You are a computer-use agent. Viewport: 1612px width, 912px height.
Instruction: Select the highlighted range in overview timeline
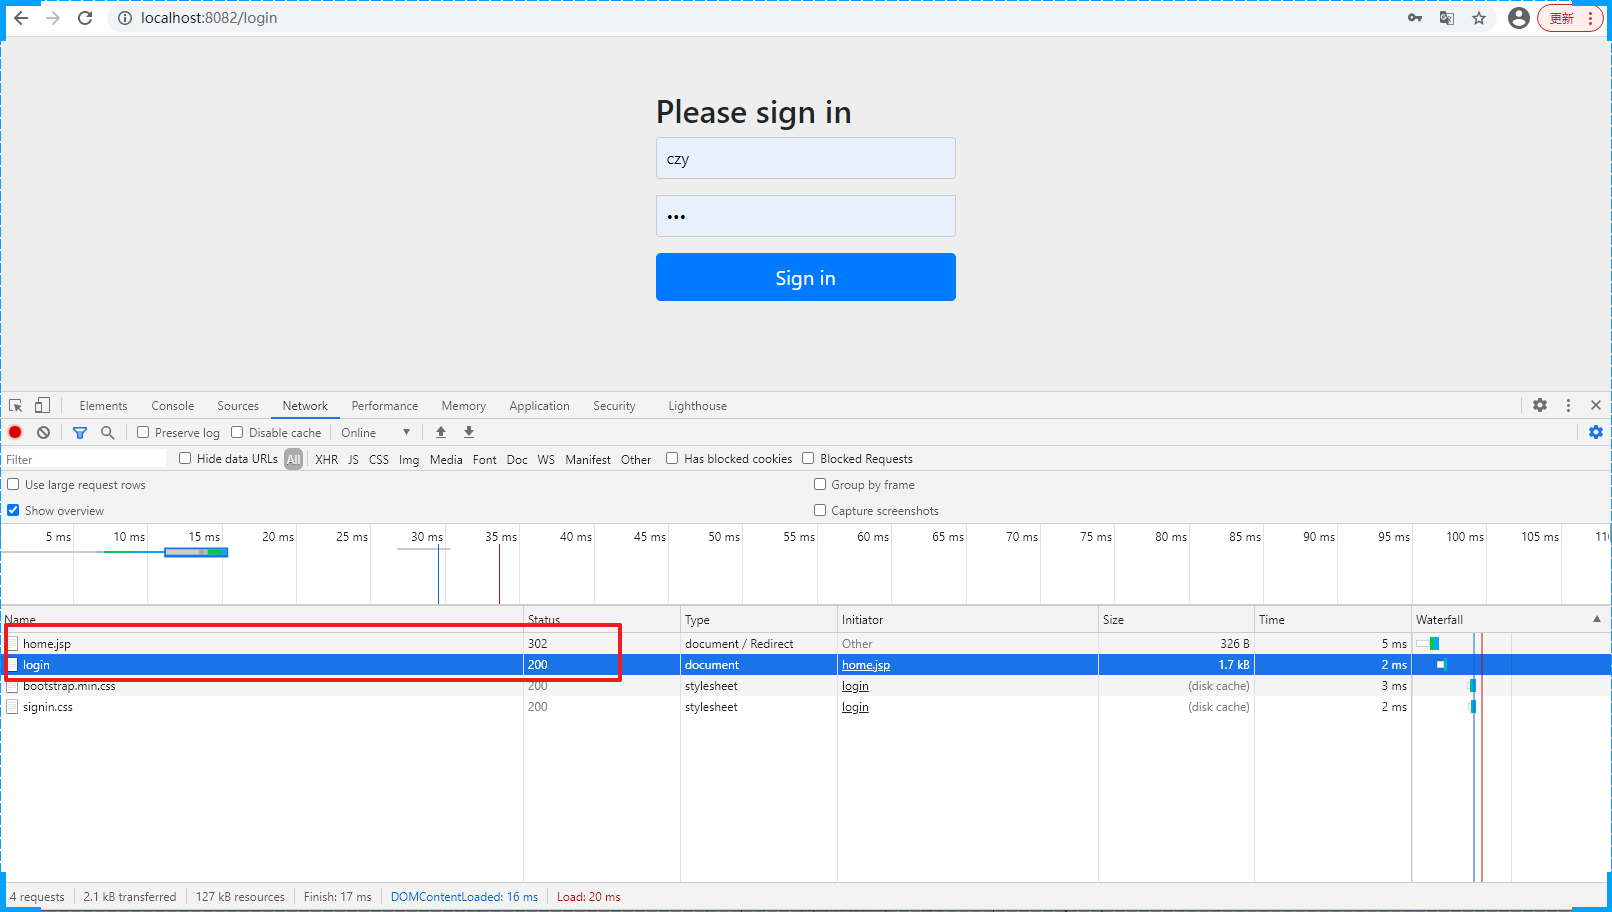[x=196, y=552]
